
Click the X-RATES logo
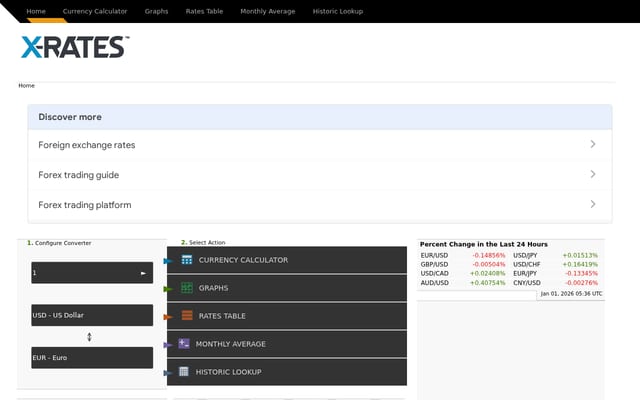(75, 47)
